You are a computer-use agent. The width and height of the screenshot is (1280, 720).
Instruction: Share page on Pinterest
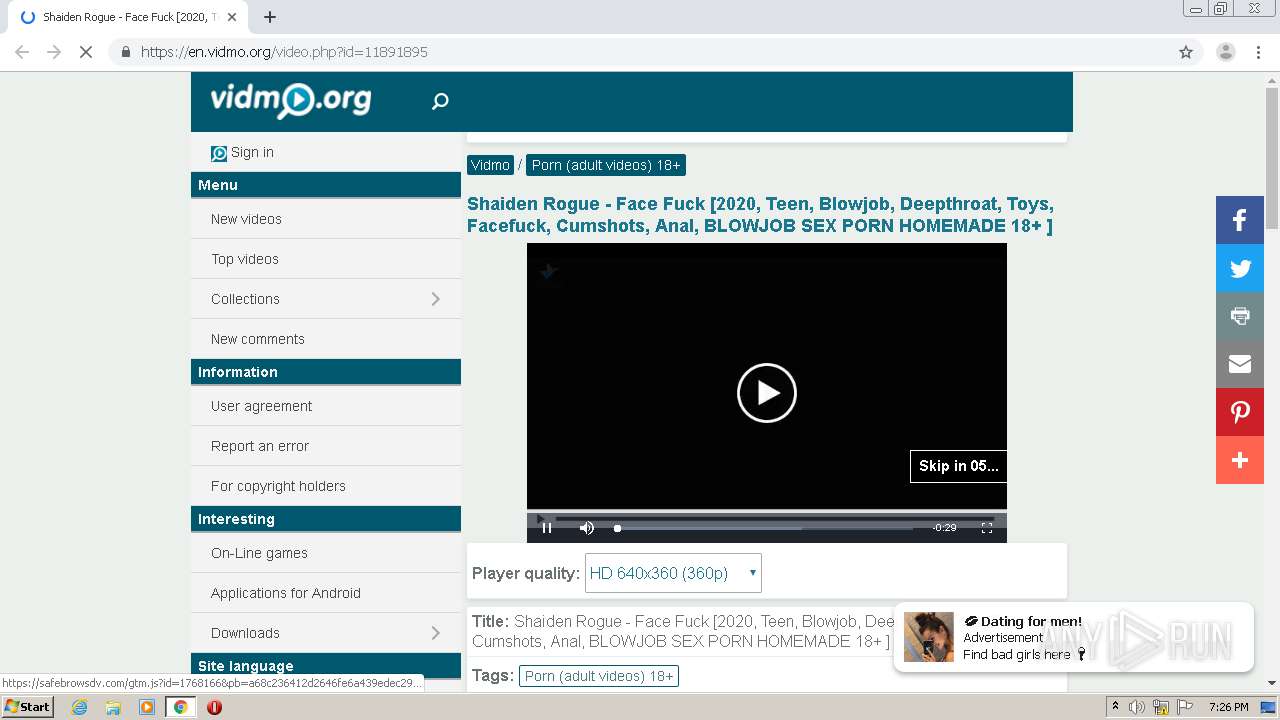[x=1240, y=412]
